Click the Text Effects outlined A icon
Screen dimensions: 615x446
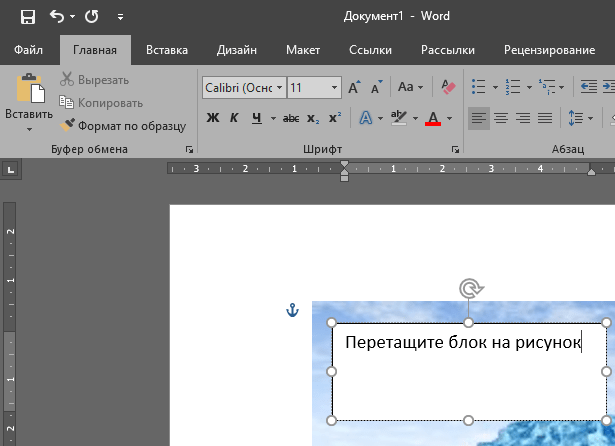click(x=365, y=118)
